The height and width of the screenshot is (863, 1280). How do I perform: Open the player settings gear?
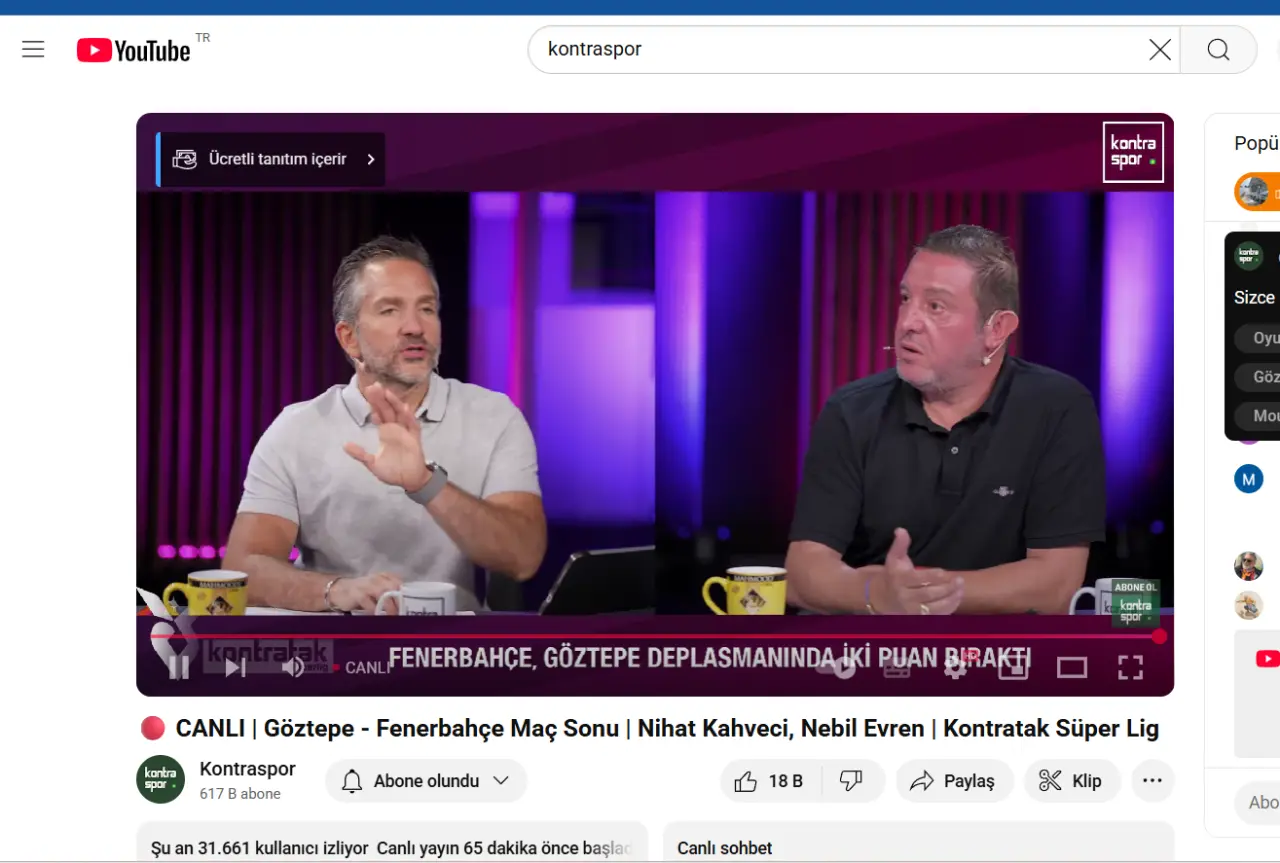click(x=955, y=667)
